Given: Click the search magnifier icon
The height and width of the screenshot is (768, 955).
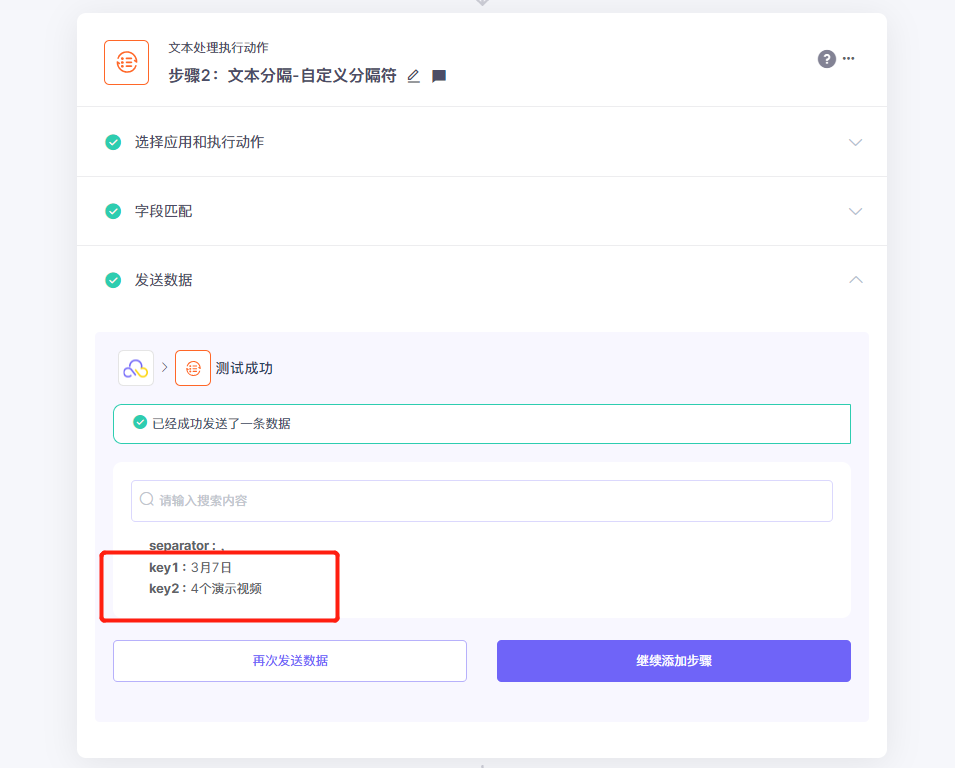Looking at the screenshot, I should click(x=147, y=499).
